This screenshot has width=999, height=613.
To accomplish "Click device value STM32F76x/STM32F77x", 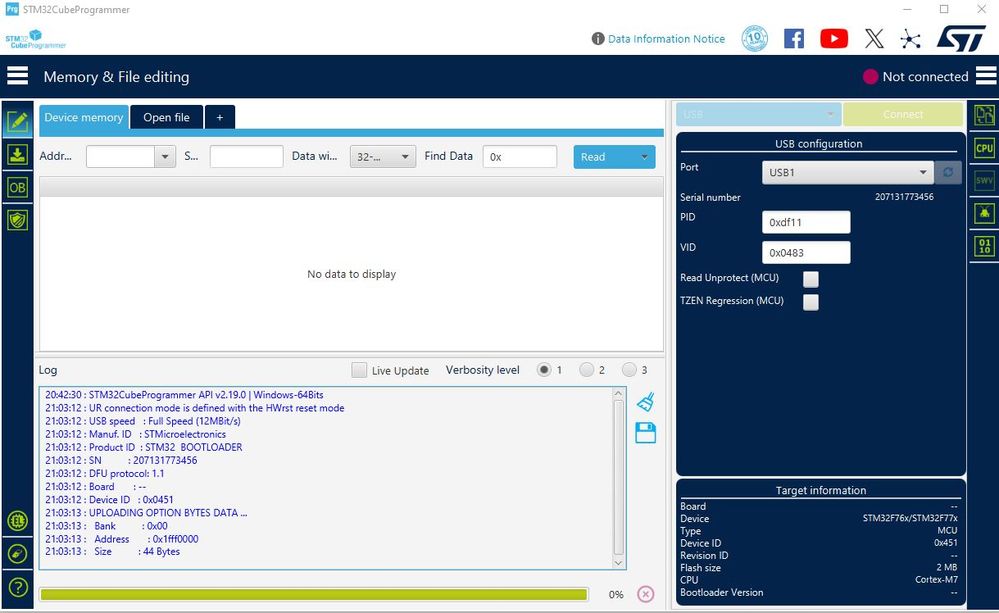I will coord(910,518).
